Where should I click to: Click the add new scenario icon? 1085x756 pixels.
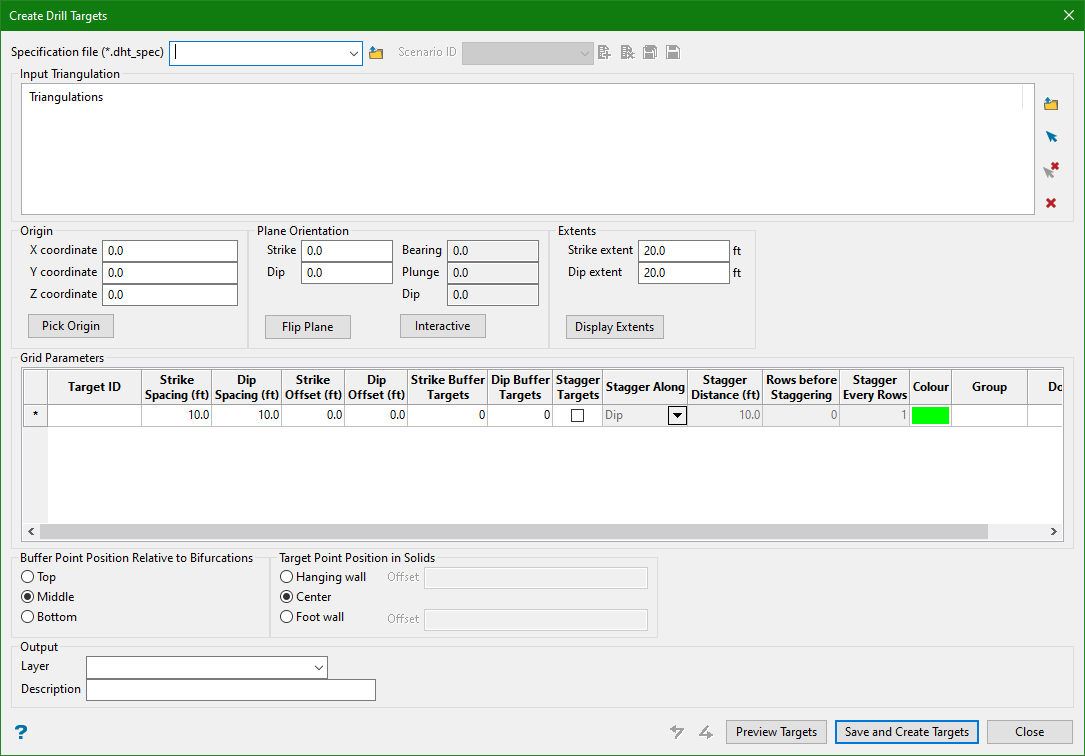604,52
